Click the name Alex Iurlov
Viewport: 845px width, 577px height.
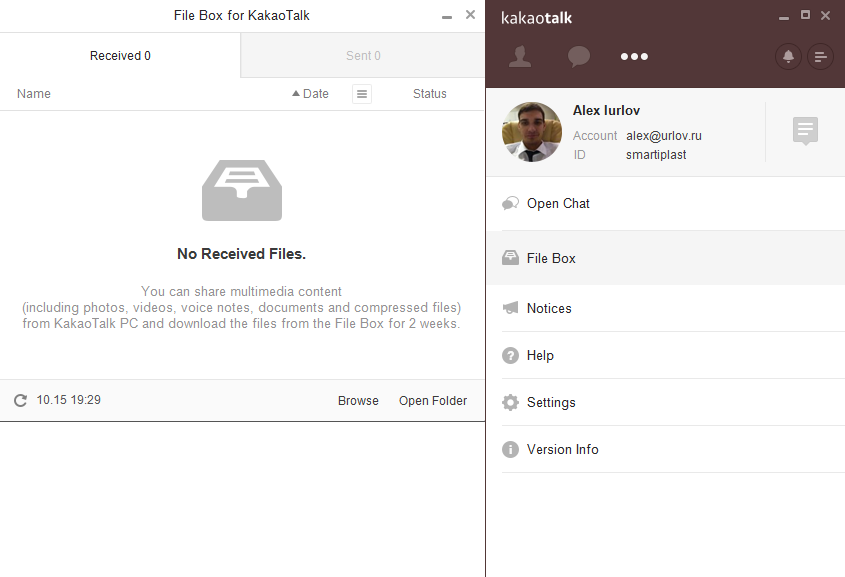(606, 110)
